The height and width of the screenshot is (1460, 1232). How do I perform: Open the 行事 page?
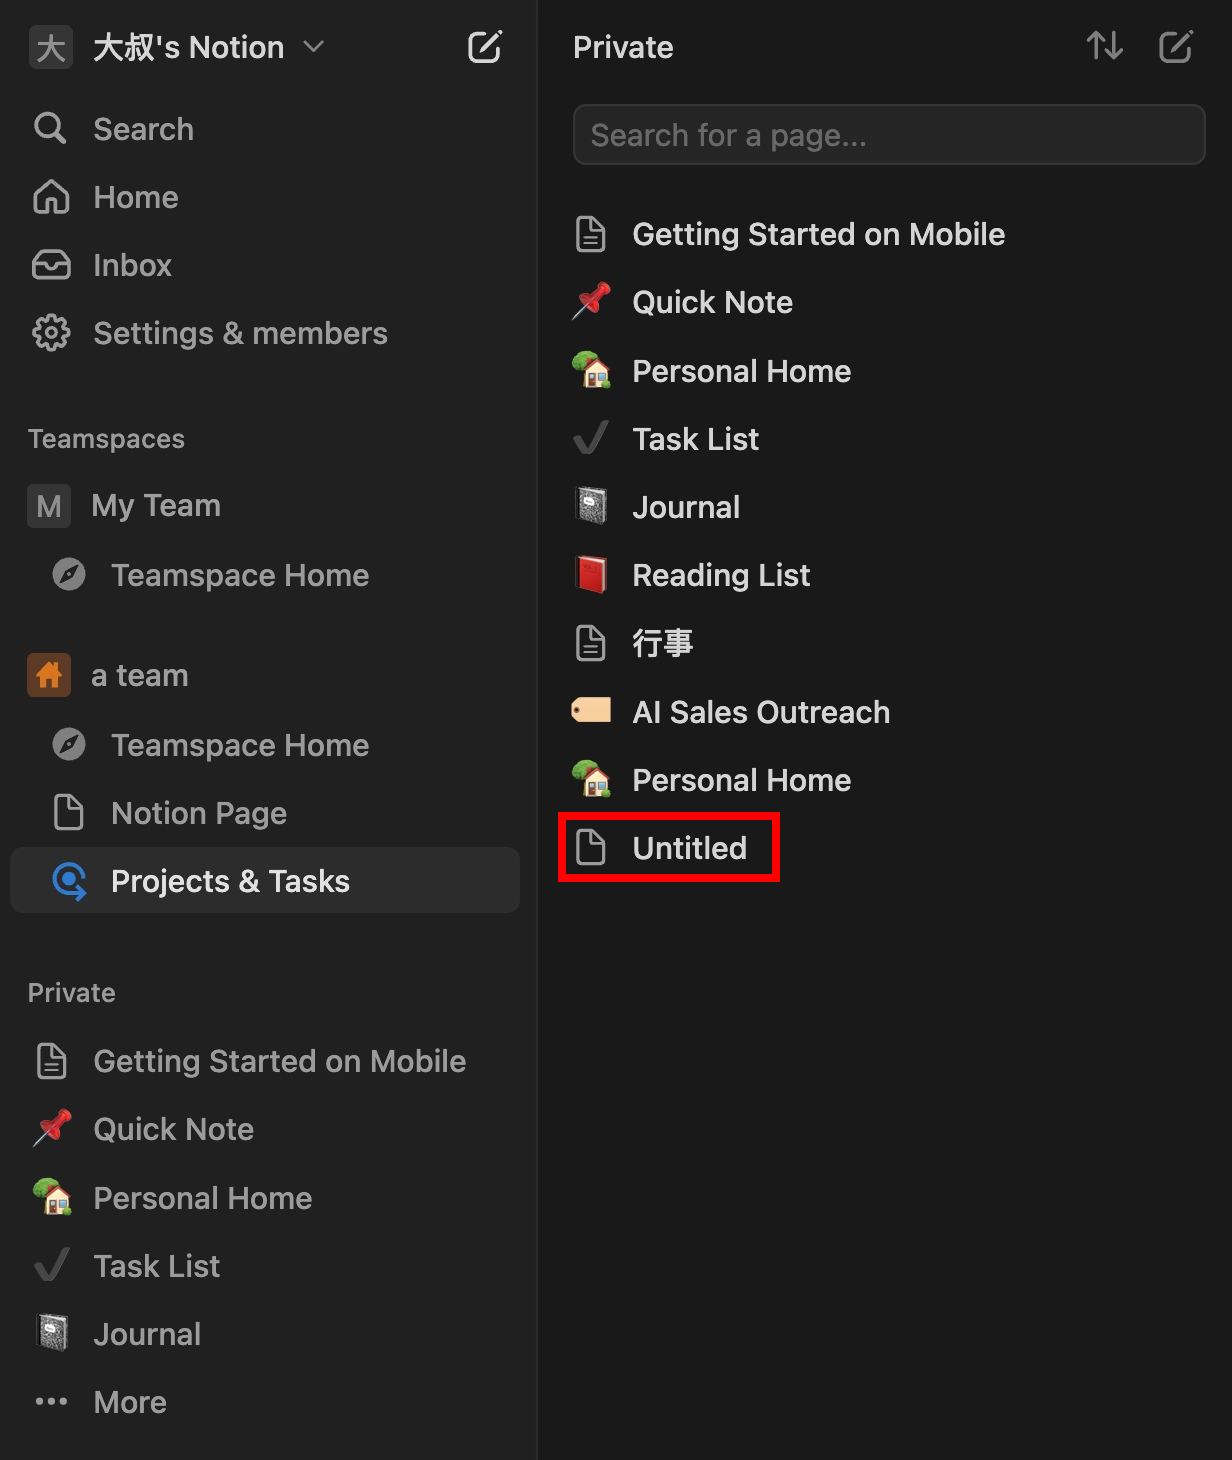(x=662, y=643)
